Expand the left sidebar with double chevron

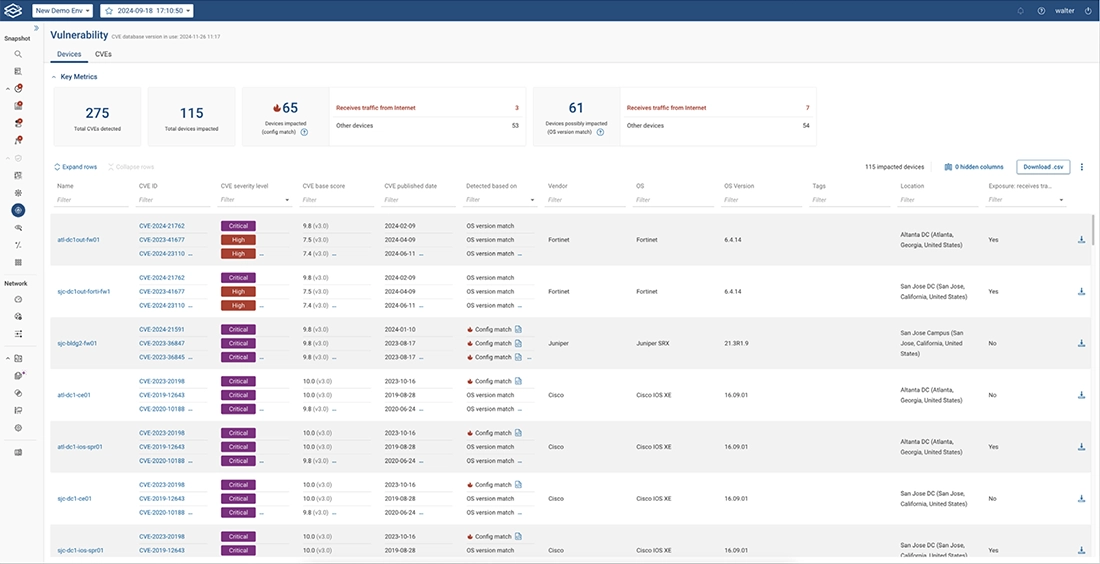click(36, 28)
